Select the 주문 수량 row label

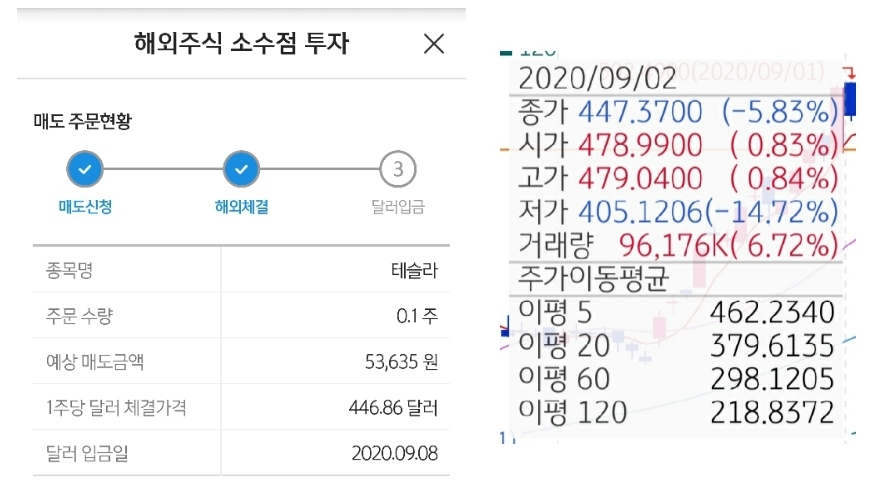pyautogui.click(x=79, y=316)
